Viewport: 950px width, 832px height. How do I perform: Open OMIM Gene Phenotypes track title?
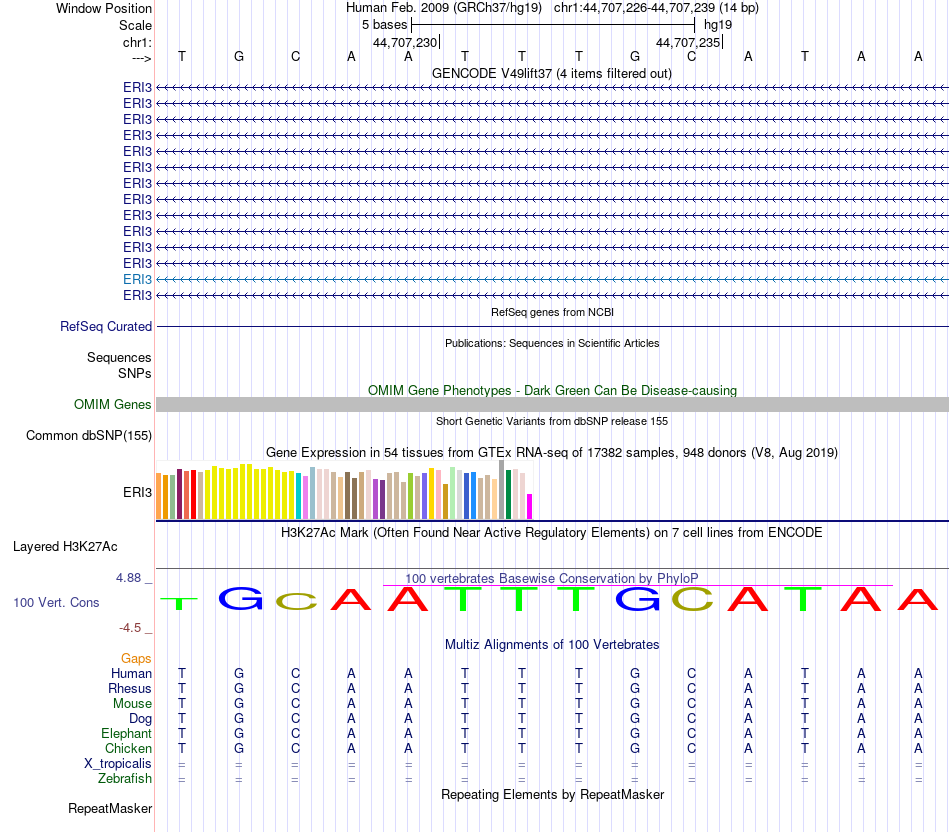pyautogui.click(x=552, y=390)
